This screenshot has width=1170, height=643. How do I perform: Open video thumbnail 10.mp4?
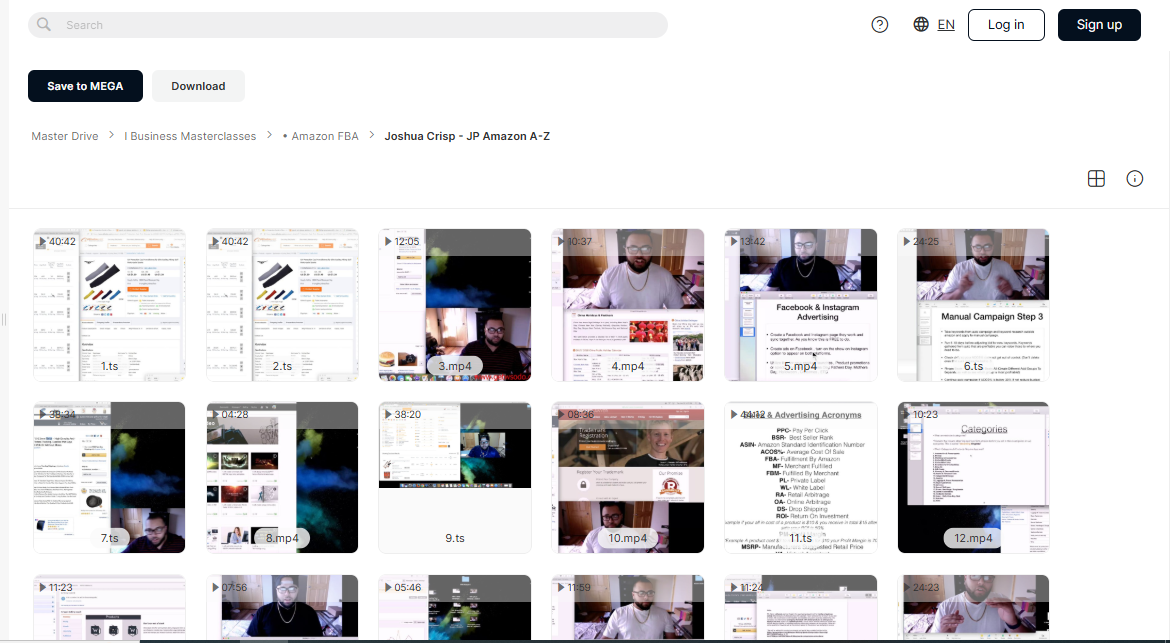628,477
